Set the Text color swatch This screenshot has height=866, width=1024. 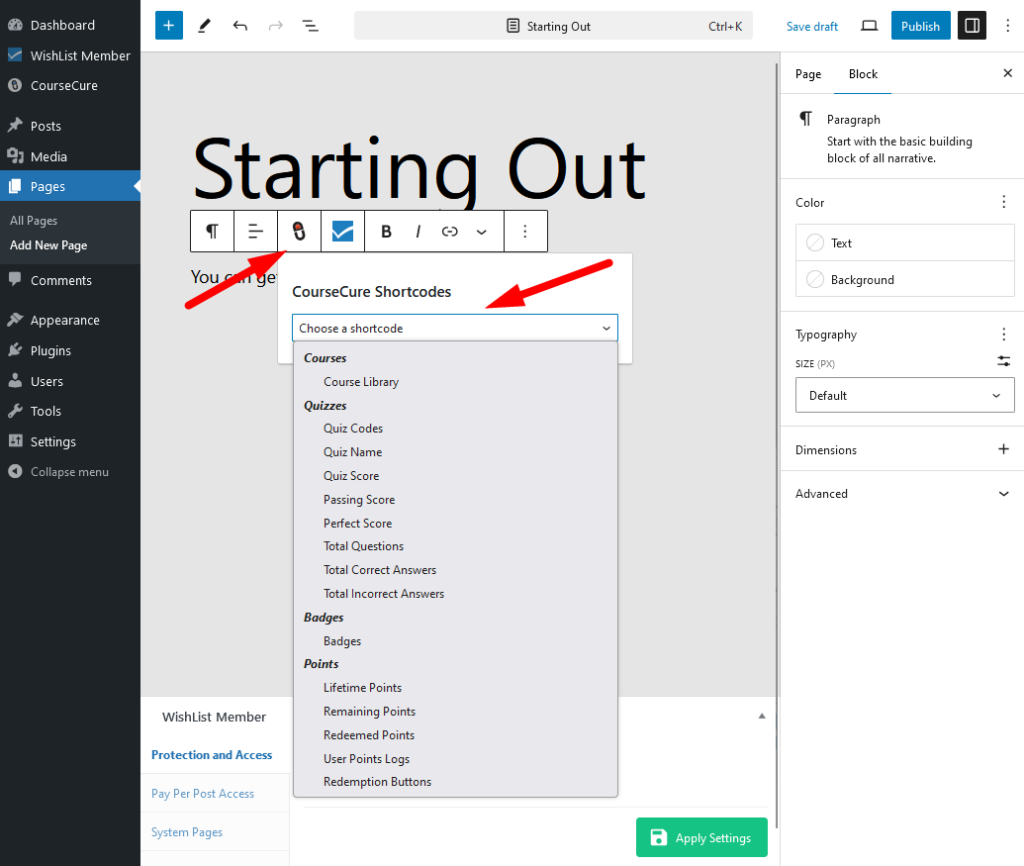click(x=904, y=243)
